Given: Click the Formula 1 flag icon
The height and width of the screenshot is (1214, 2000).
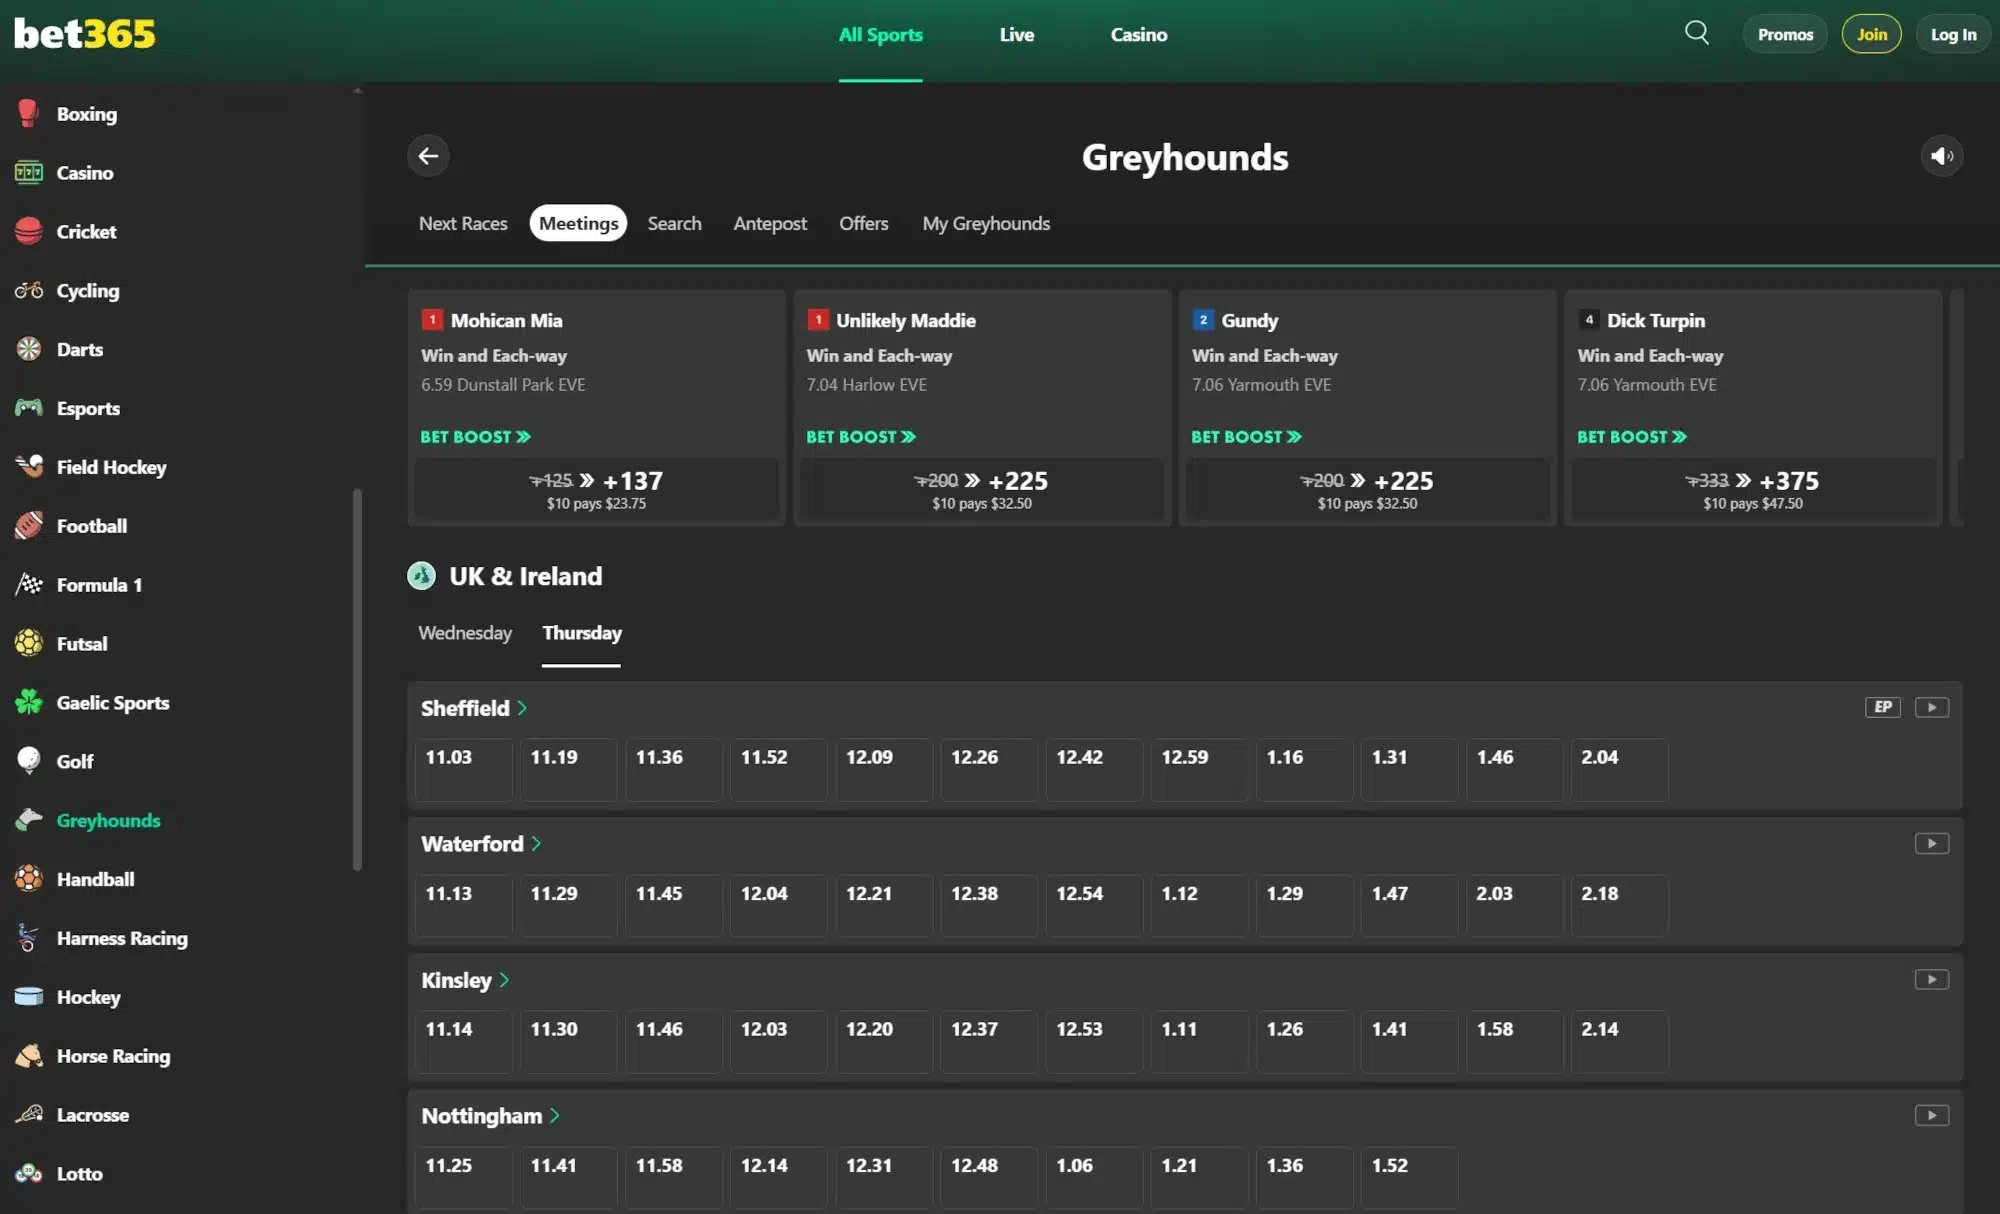Looking at the screenshot, I should point(28,584).
